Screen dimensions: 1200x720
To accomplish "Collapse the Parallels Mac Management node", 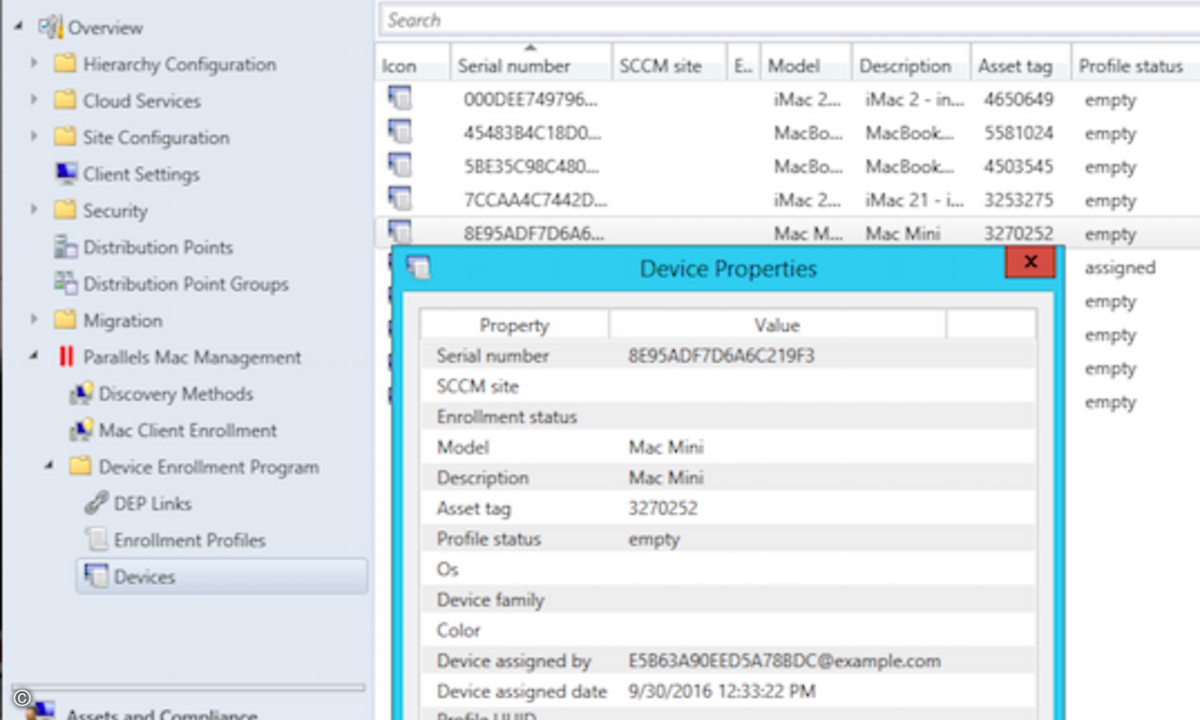I will coord(35,357).
